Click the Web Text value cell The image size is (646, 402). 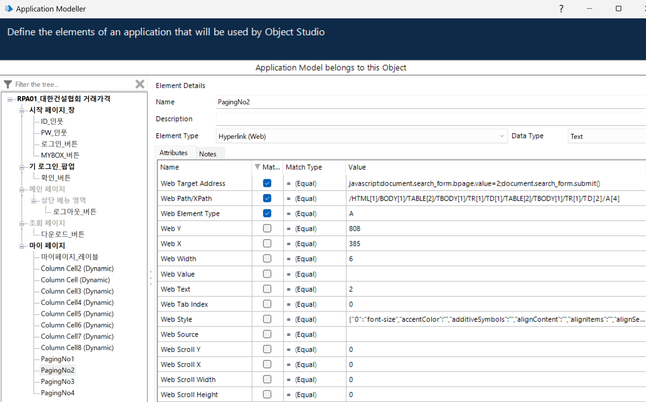pyautogui.click(x=495, y=289)
